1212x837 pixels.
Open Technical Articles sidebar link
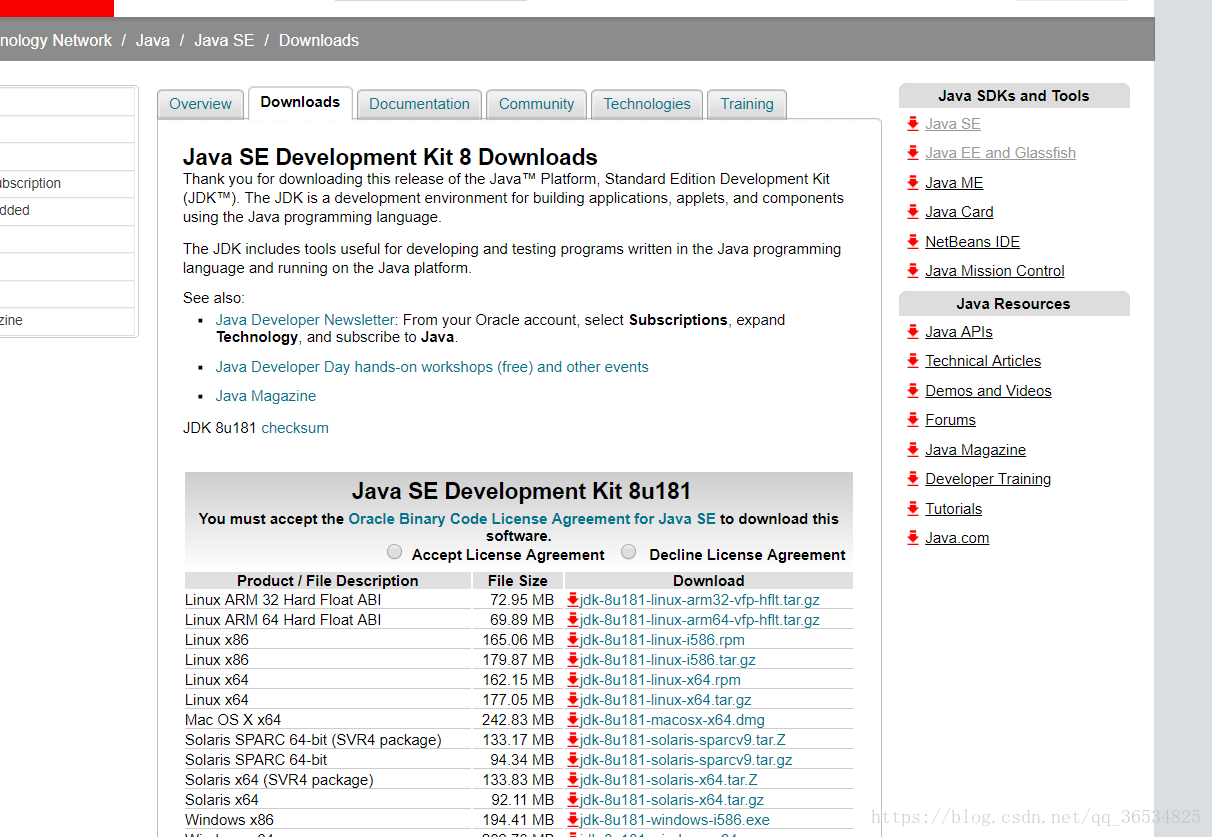pyautogui.click(x=983, y=361)
